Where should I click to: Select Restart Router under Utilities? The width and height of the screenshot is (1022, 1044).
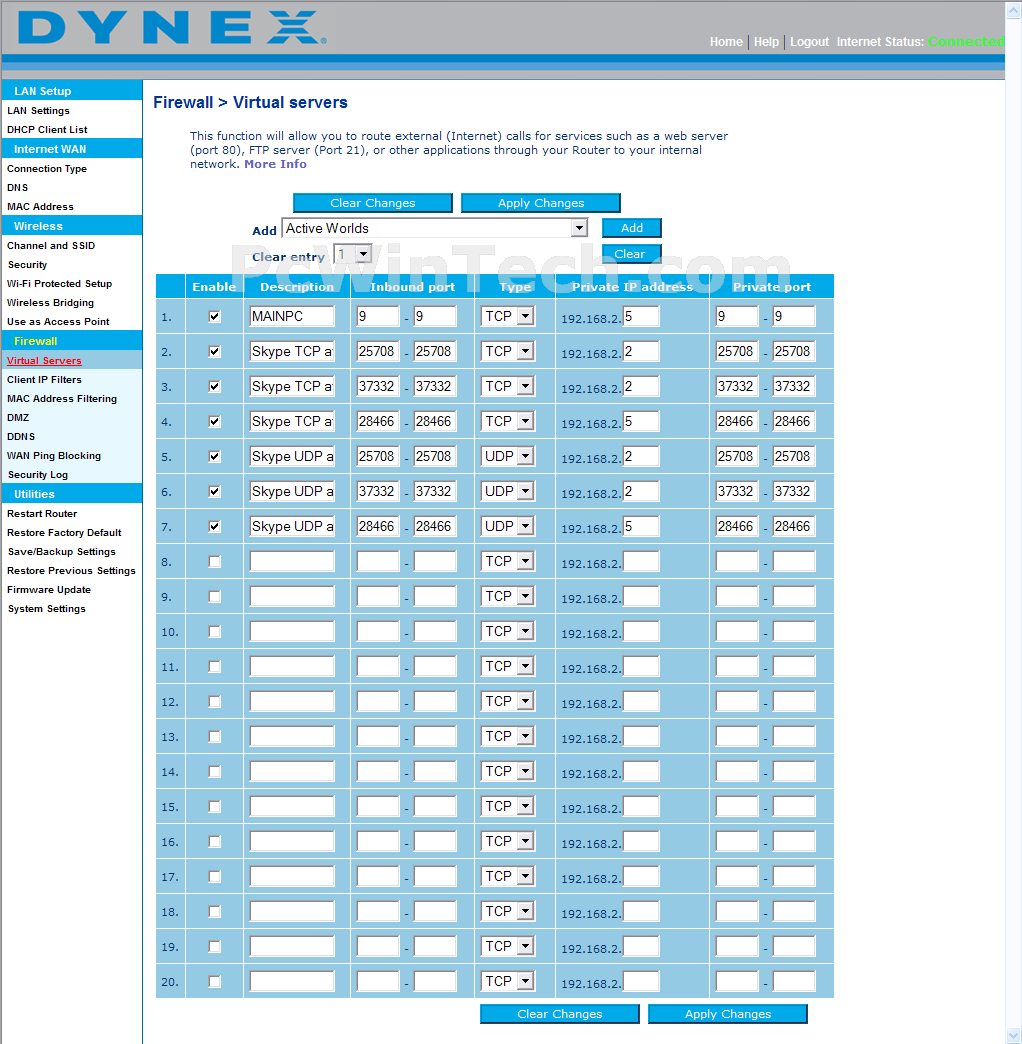click(x=42, y=514)
